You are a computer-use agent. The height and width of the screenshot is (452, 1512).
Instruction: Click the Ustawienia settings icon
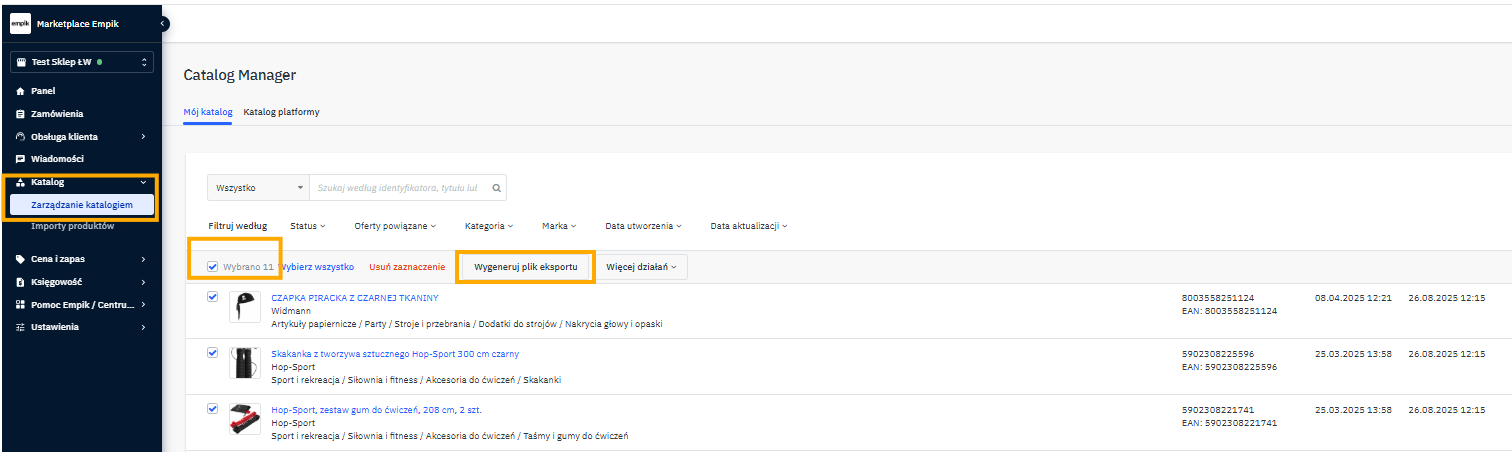(x=20, y=327)
